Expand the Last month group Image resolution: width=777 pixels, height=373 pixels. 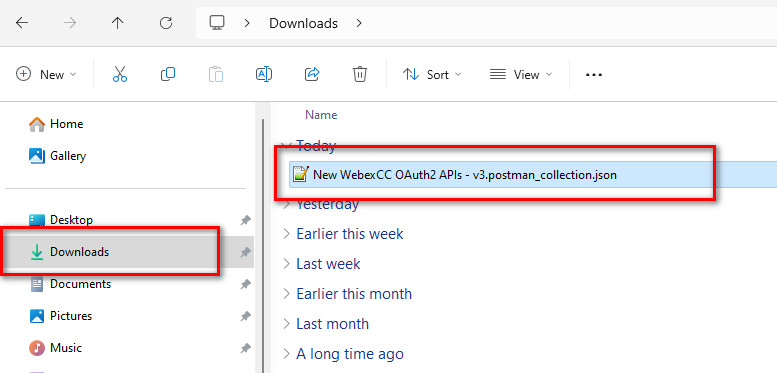tap(286, 324)
